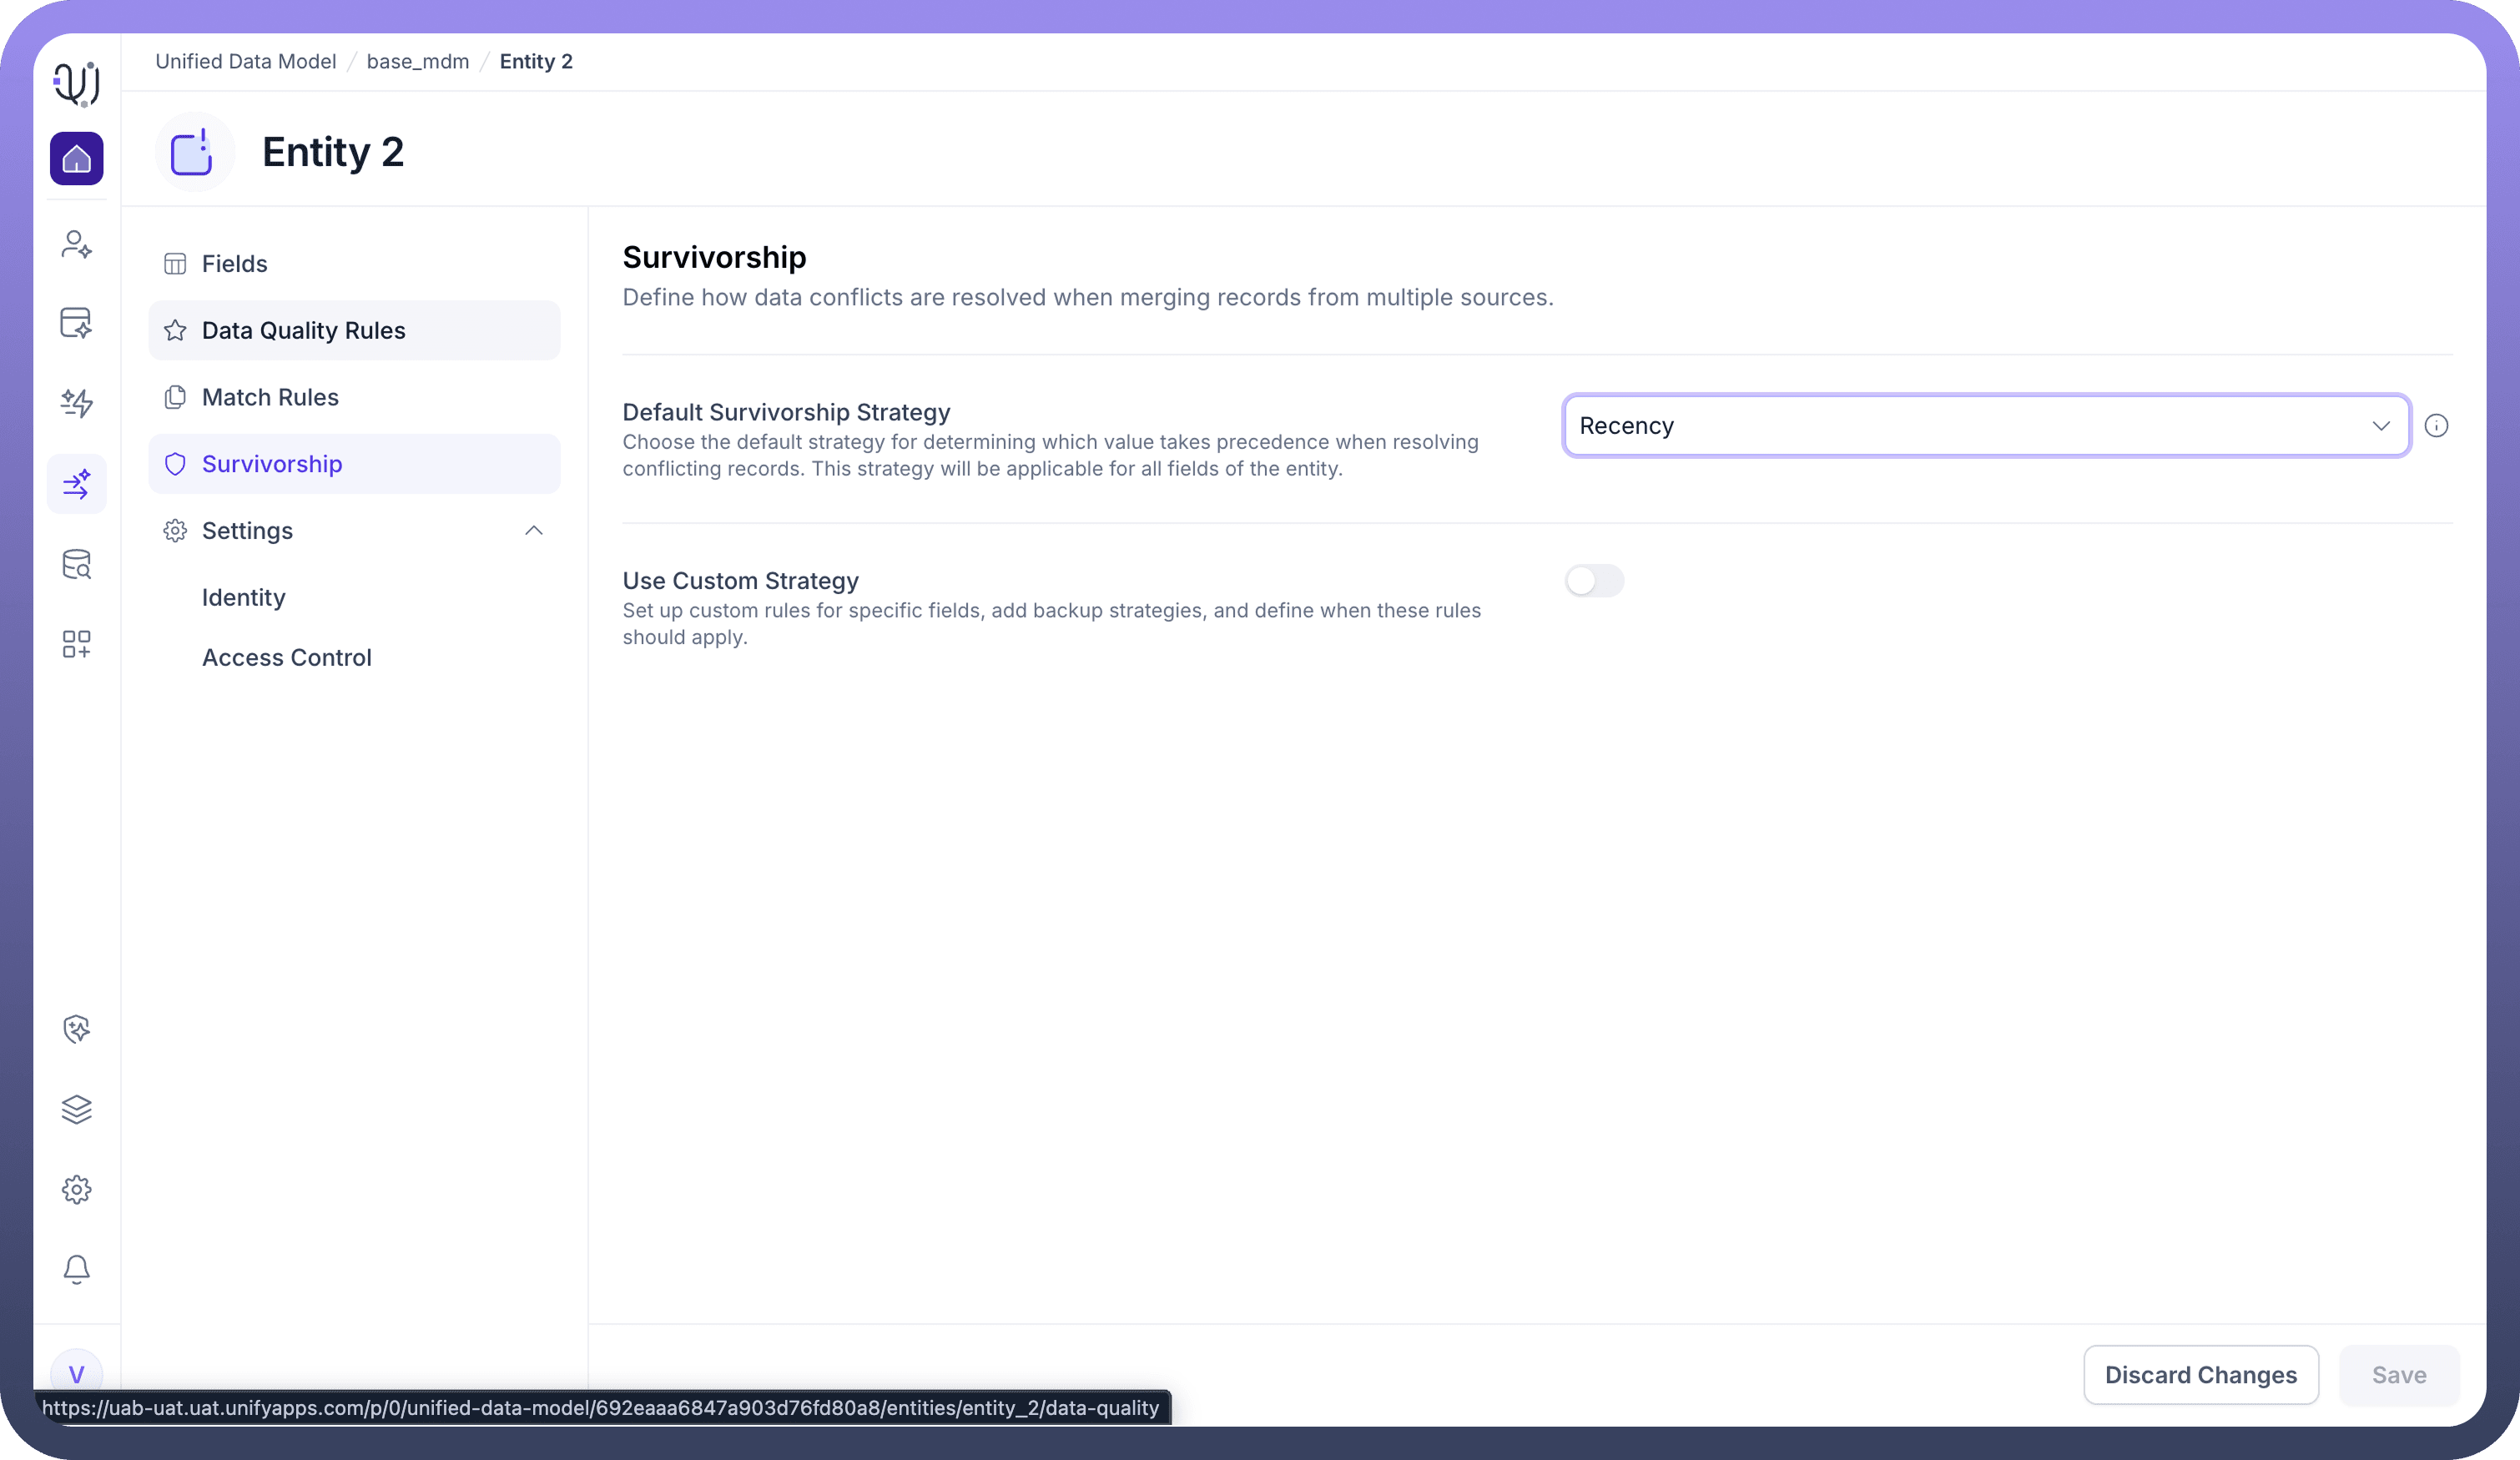
Task: Go to Match Rules tab
Action: pos(270,397)
